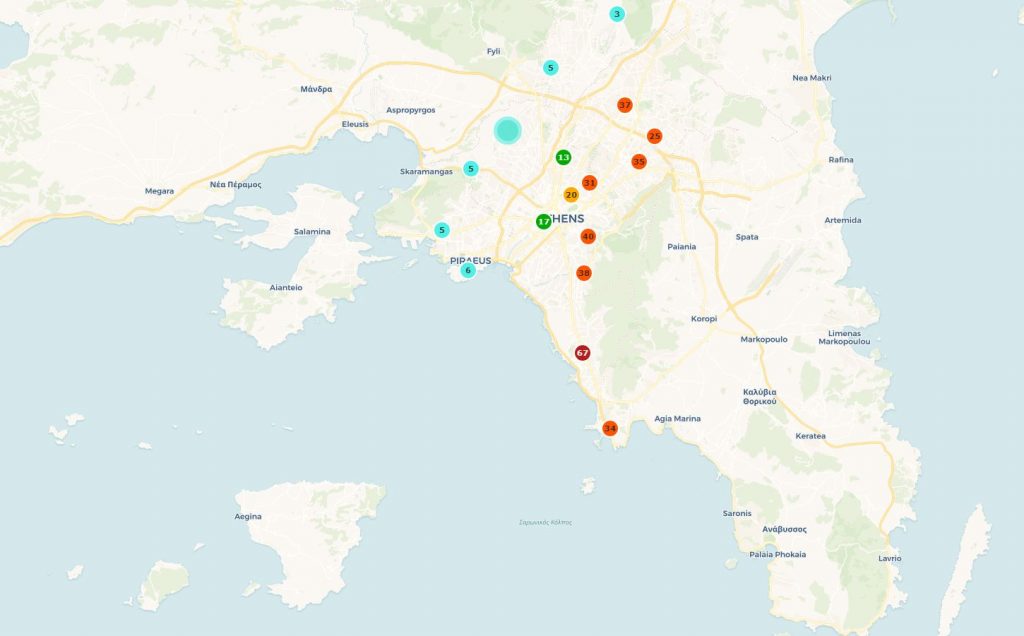1024x636 pixels.
Task: Click the Lavrio town label
Action: [x=889, y=558]
